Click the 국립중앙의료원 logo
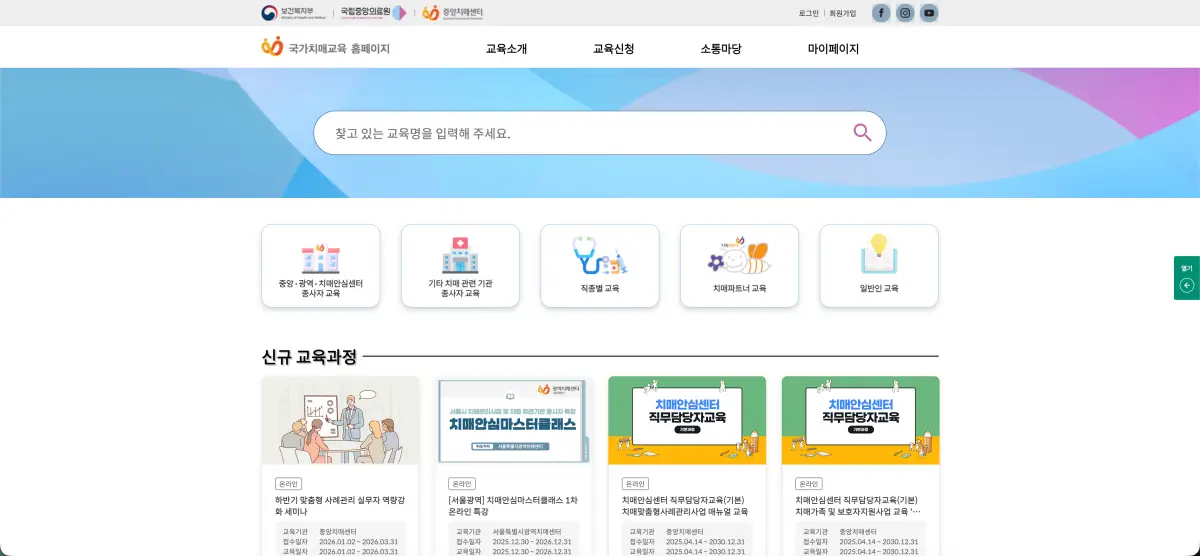1200x556 pixels. click(373, 13)
